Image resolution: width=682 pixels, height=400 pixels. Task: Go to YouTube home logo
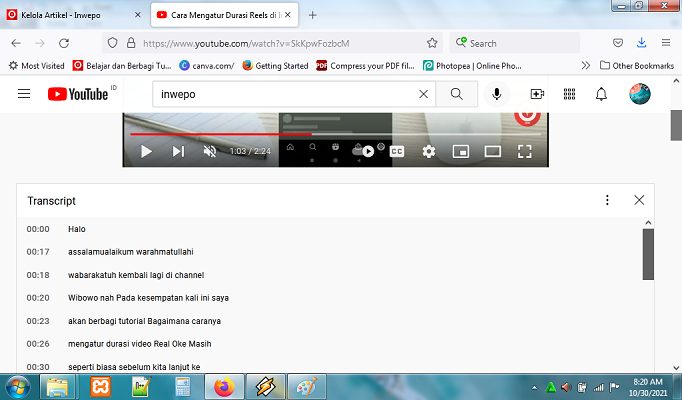tap(78, 94)
